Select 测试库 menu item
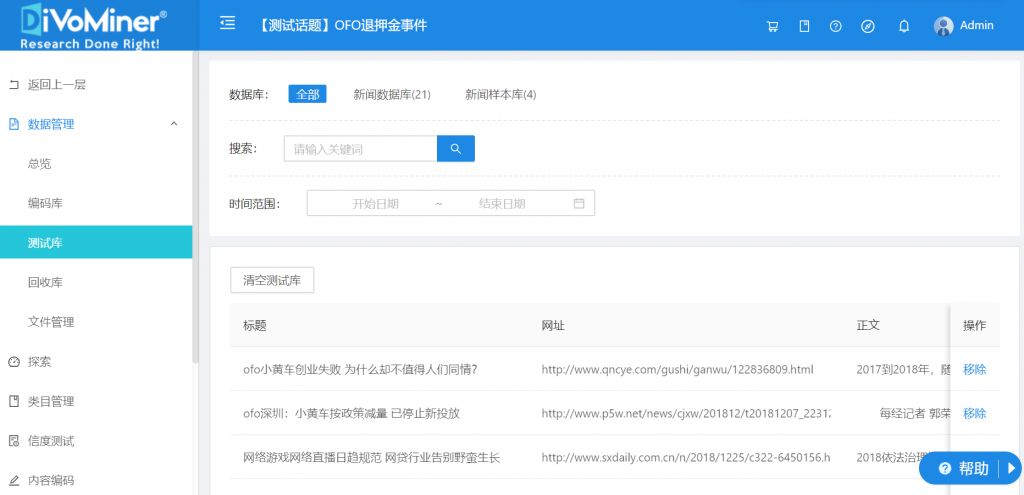This screenshot has width=1024, height=495. tap(96, 242)
